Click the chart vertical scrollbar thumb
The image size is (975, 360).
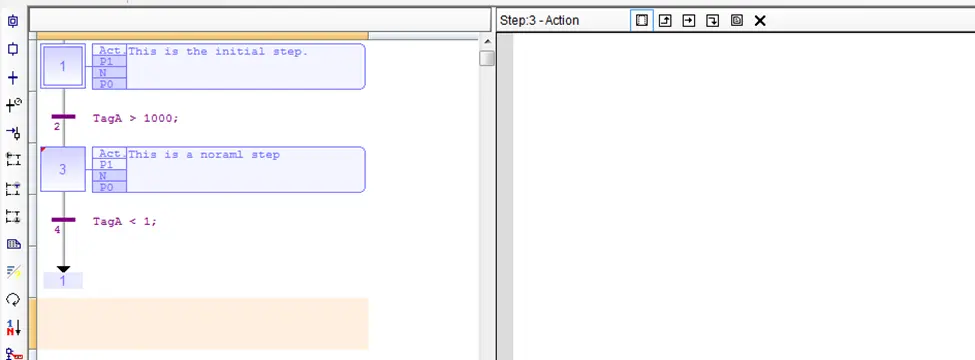click(488, 58)
